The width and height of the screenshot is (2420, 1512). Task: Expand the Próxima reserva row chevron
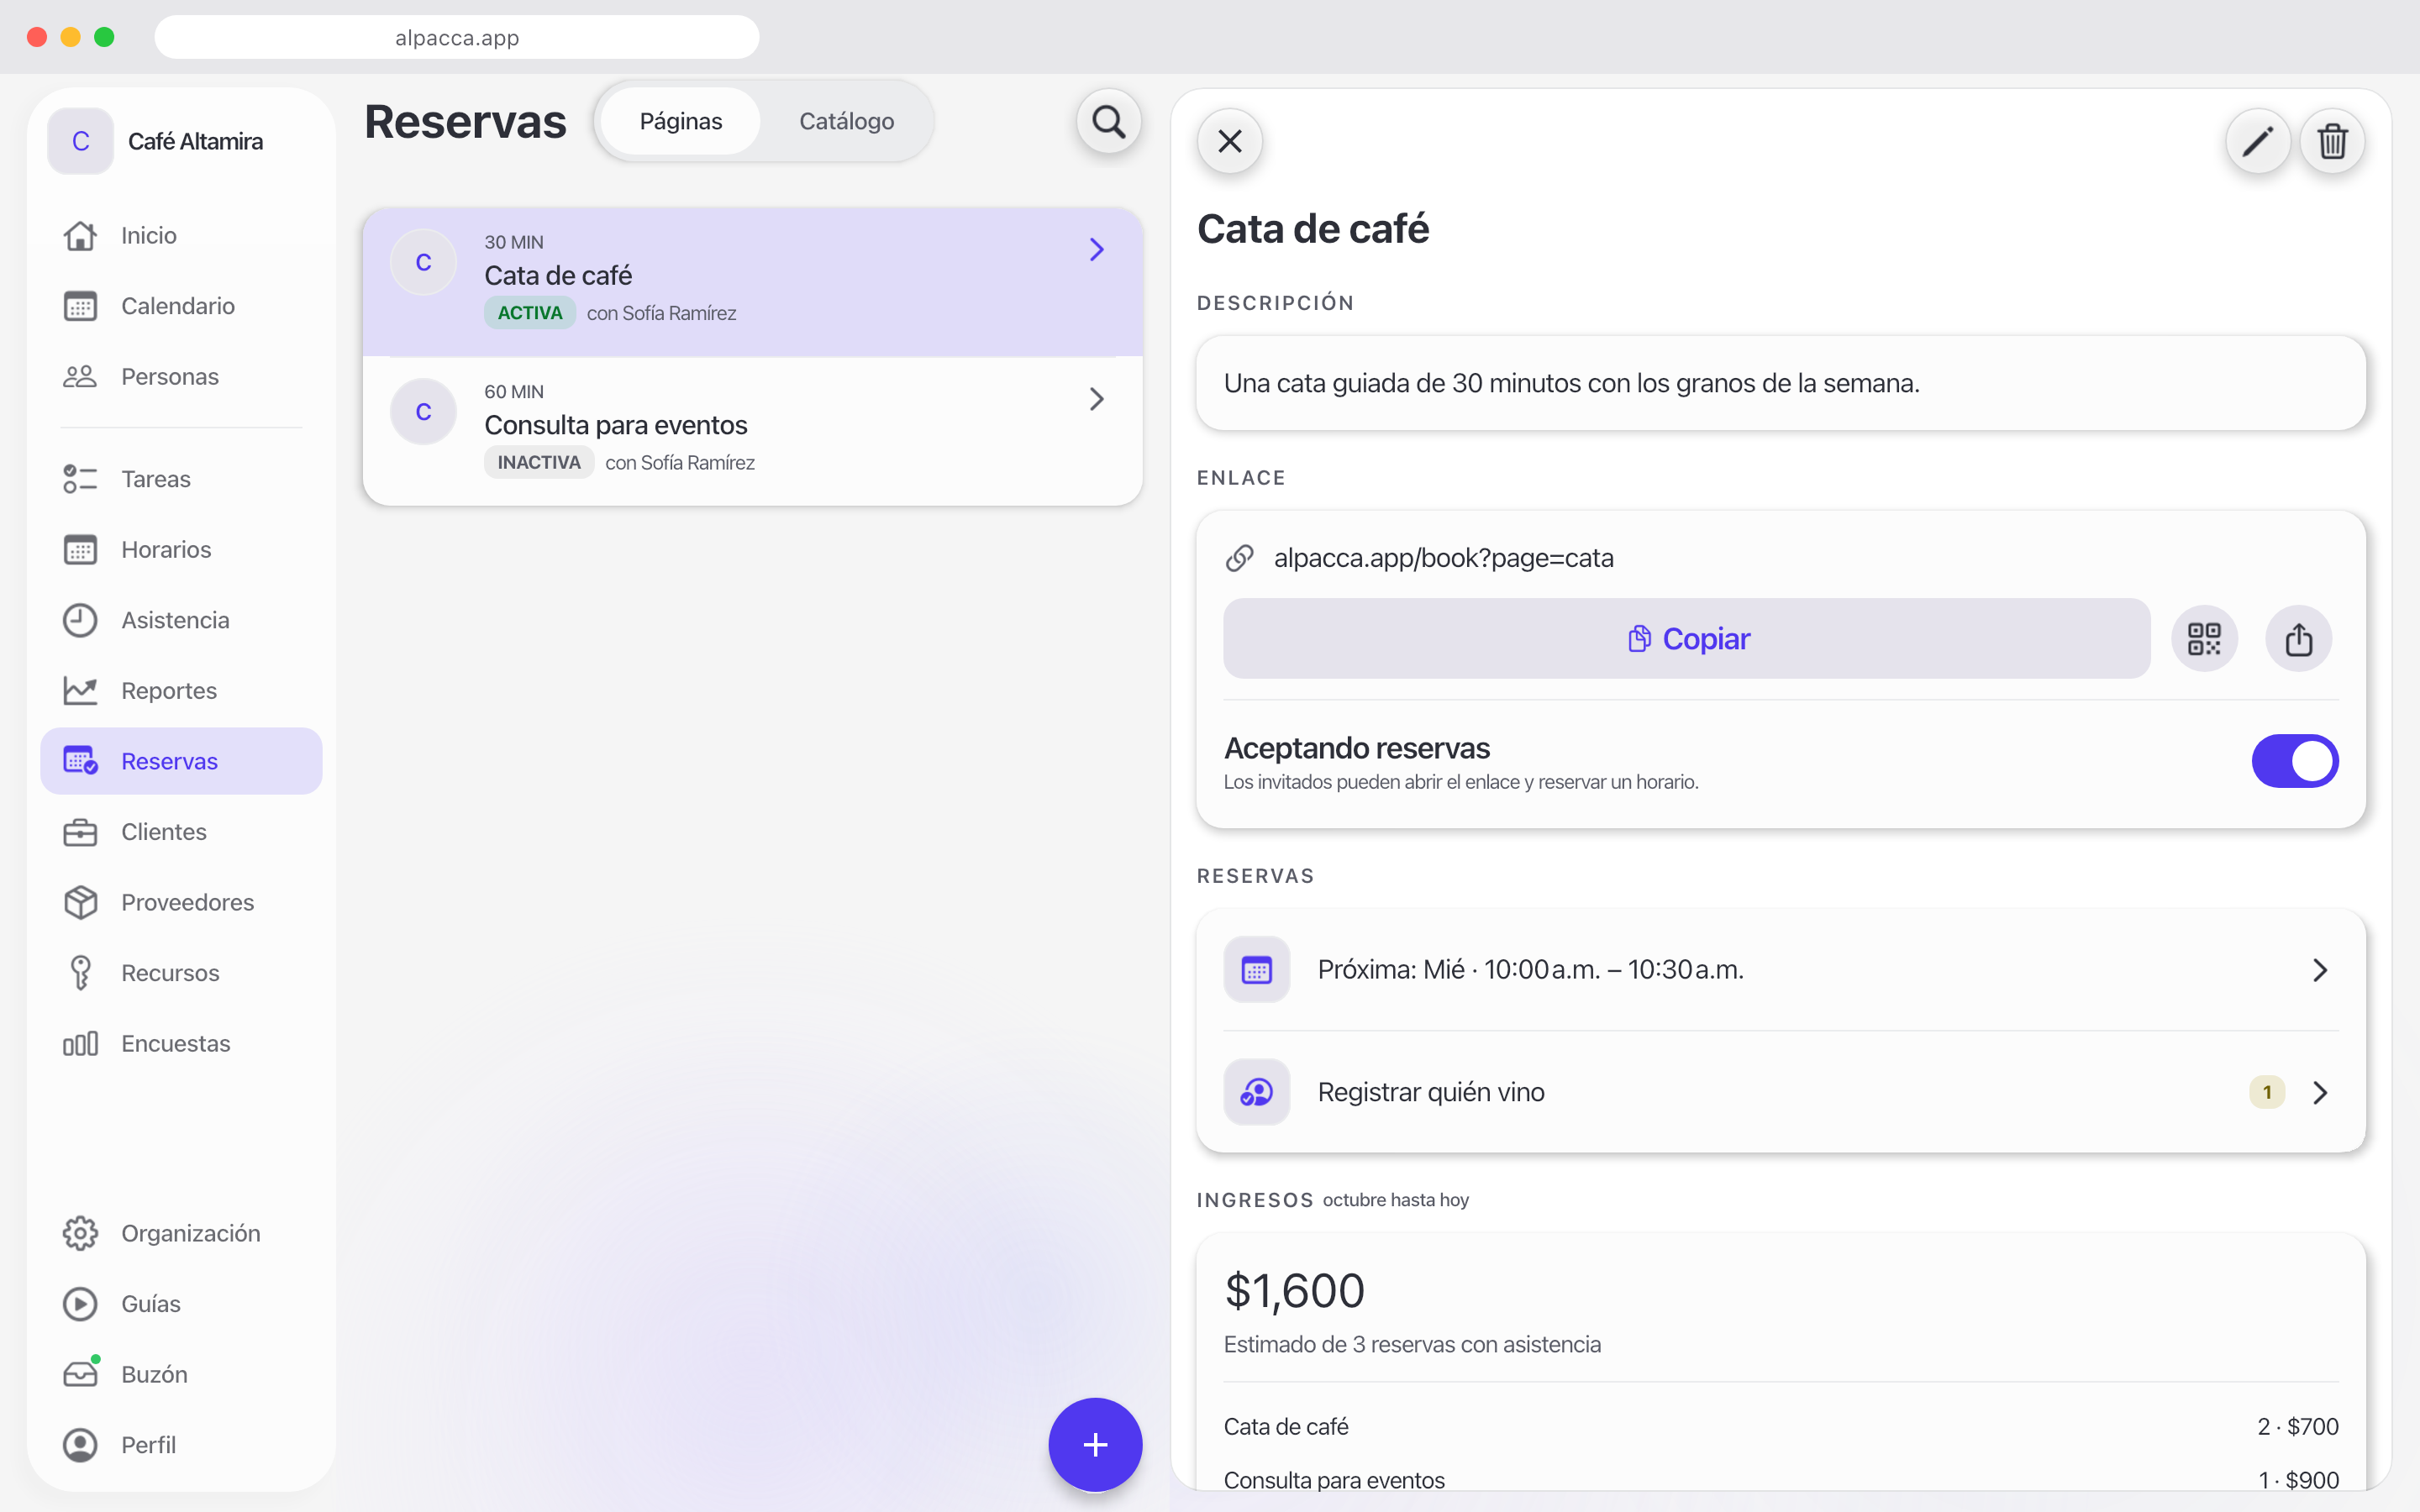coord(2320,970)
